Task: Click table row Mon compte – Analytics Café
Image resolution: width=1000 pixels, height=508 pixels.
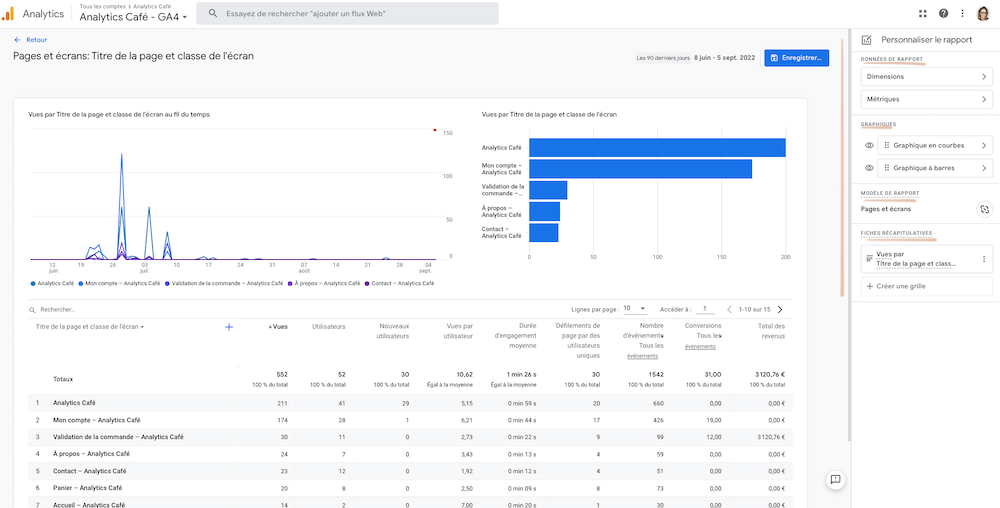Action: point(410,420)
